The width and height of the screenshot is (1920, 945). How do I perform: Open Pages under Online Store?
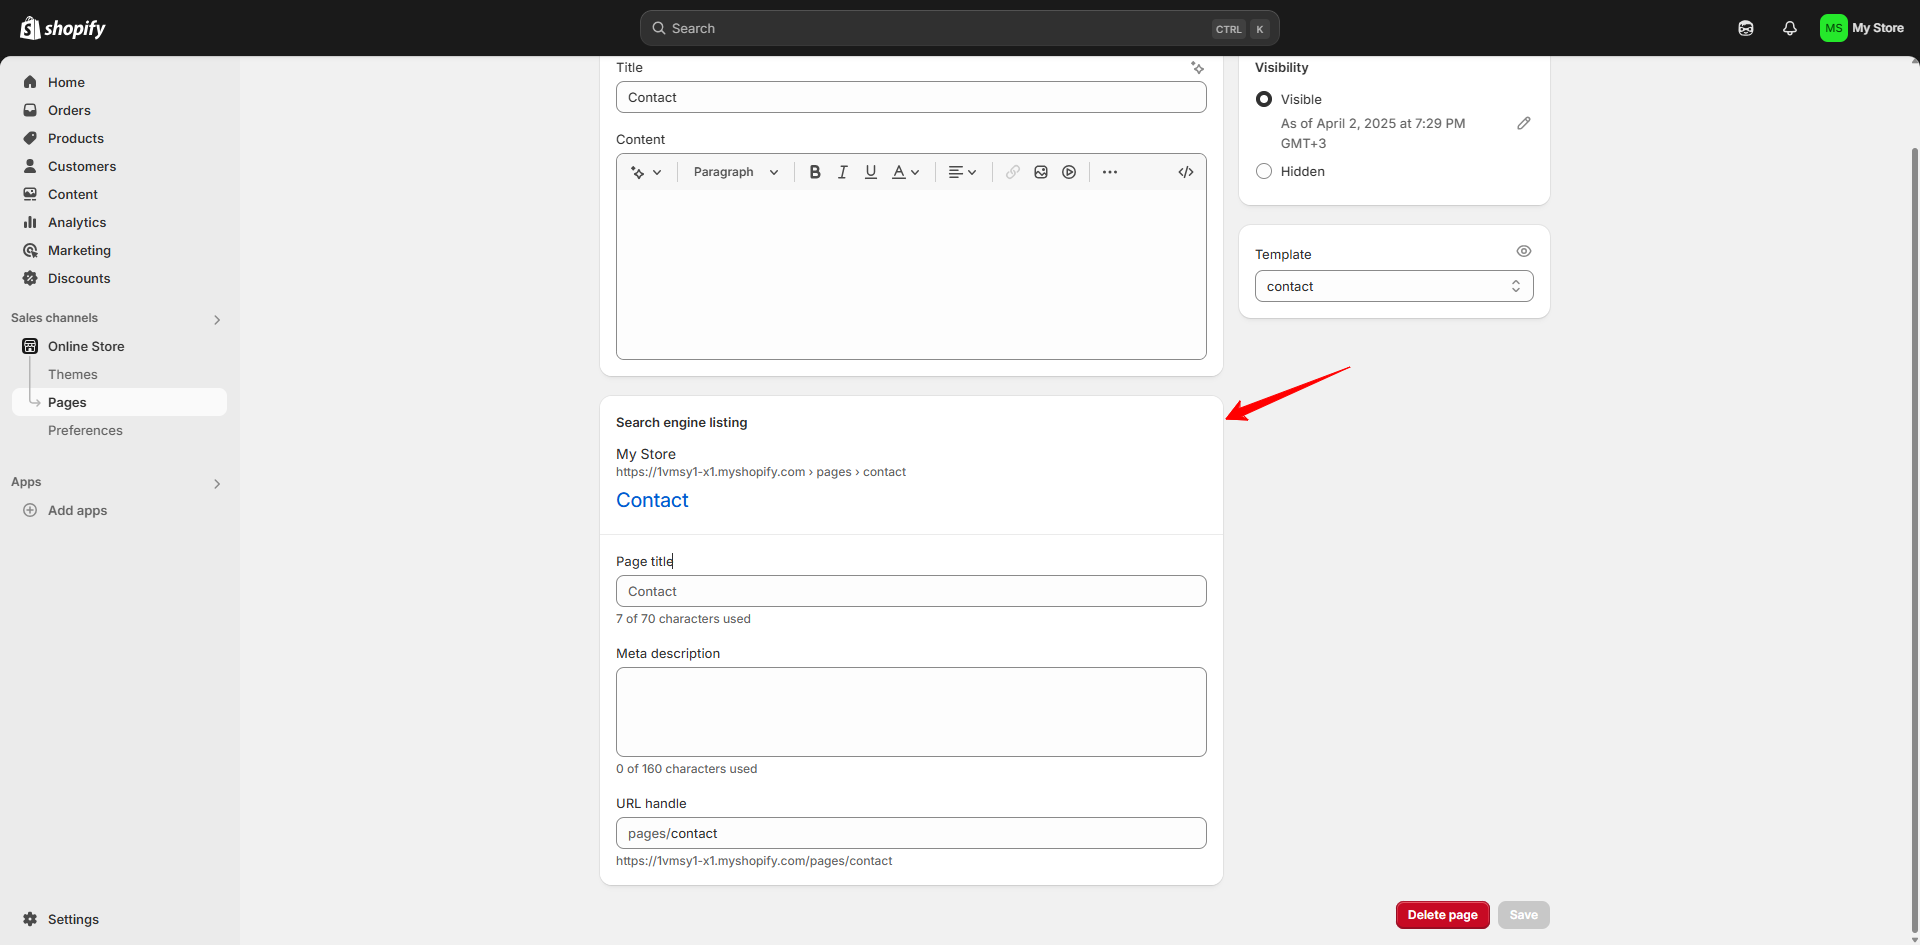[x=66, y=402]
